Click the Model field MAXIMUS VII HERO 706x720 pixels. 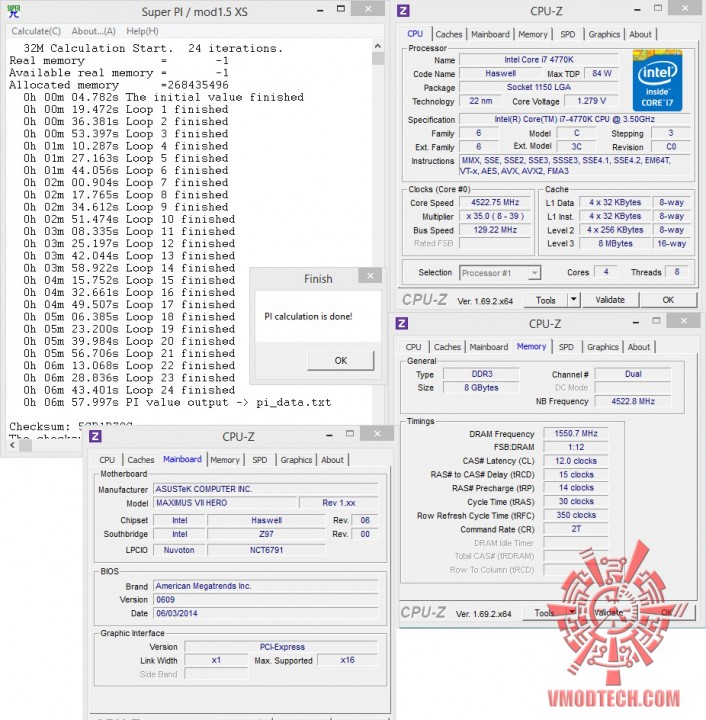point(224,503)
